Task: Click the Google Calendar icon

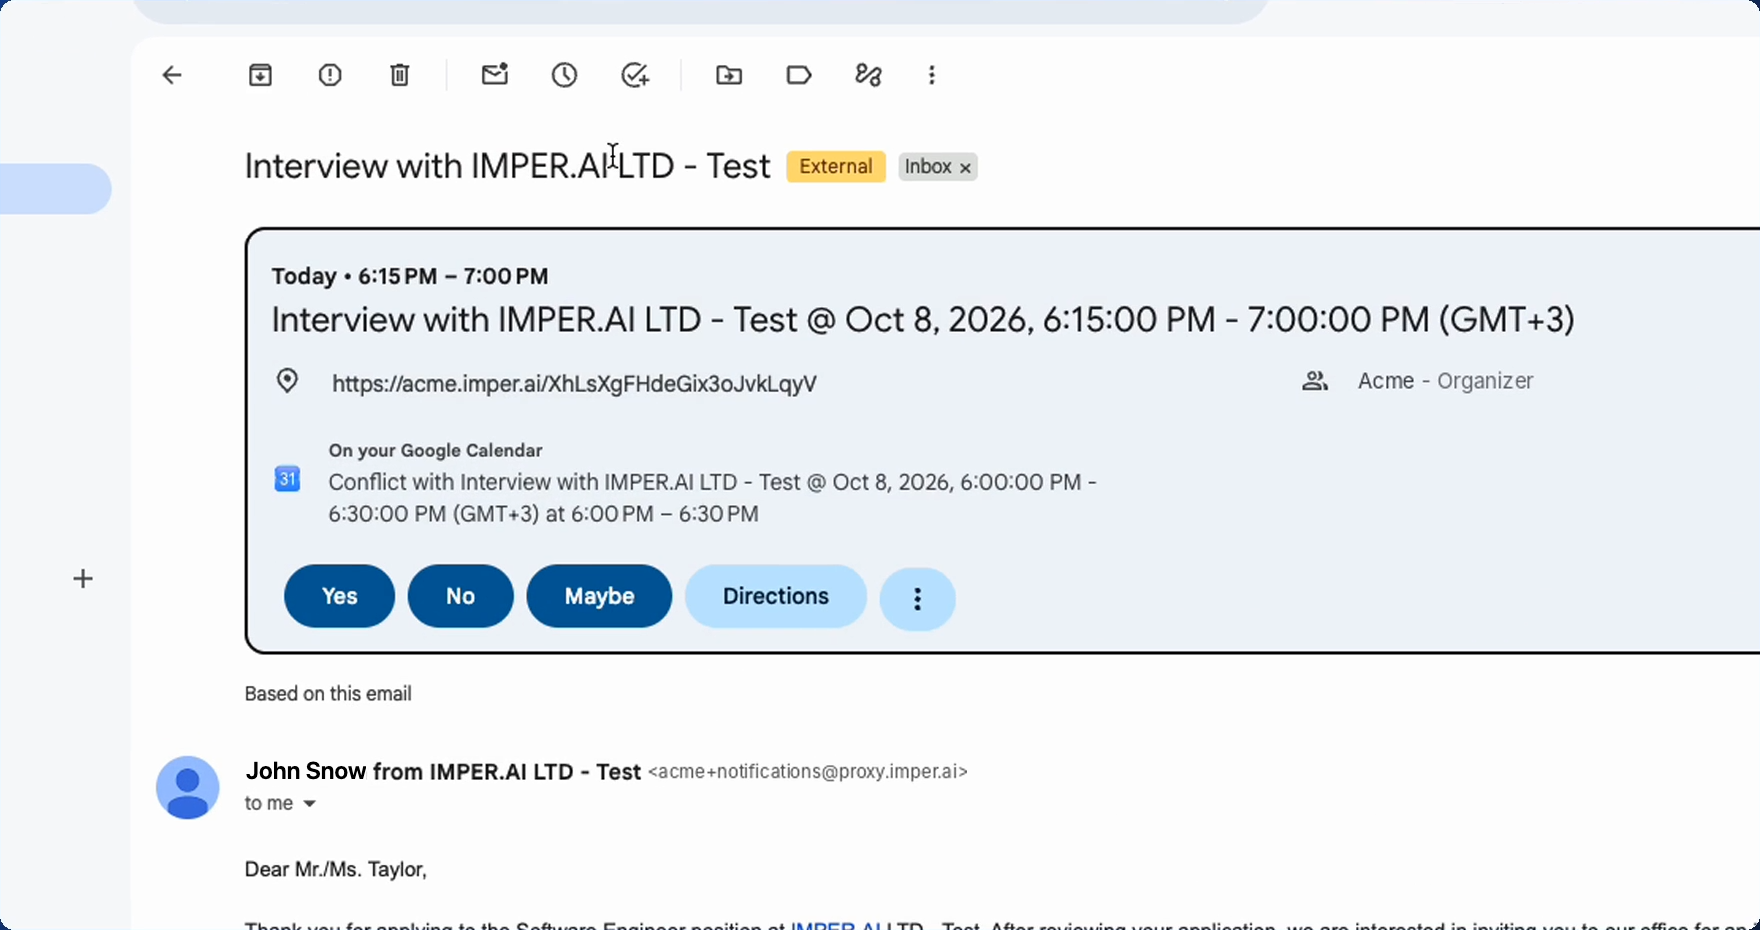Action: coord(287,479)
